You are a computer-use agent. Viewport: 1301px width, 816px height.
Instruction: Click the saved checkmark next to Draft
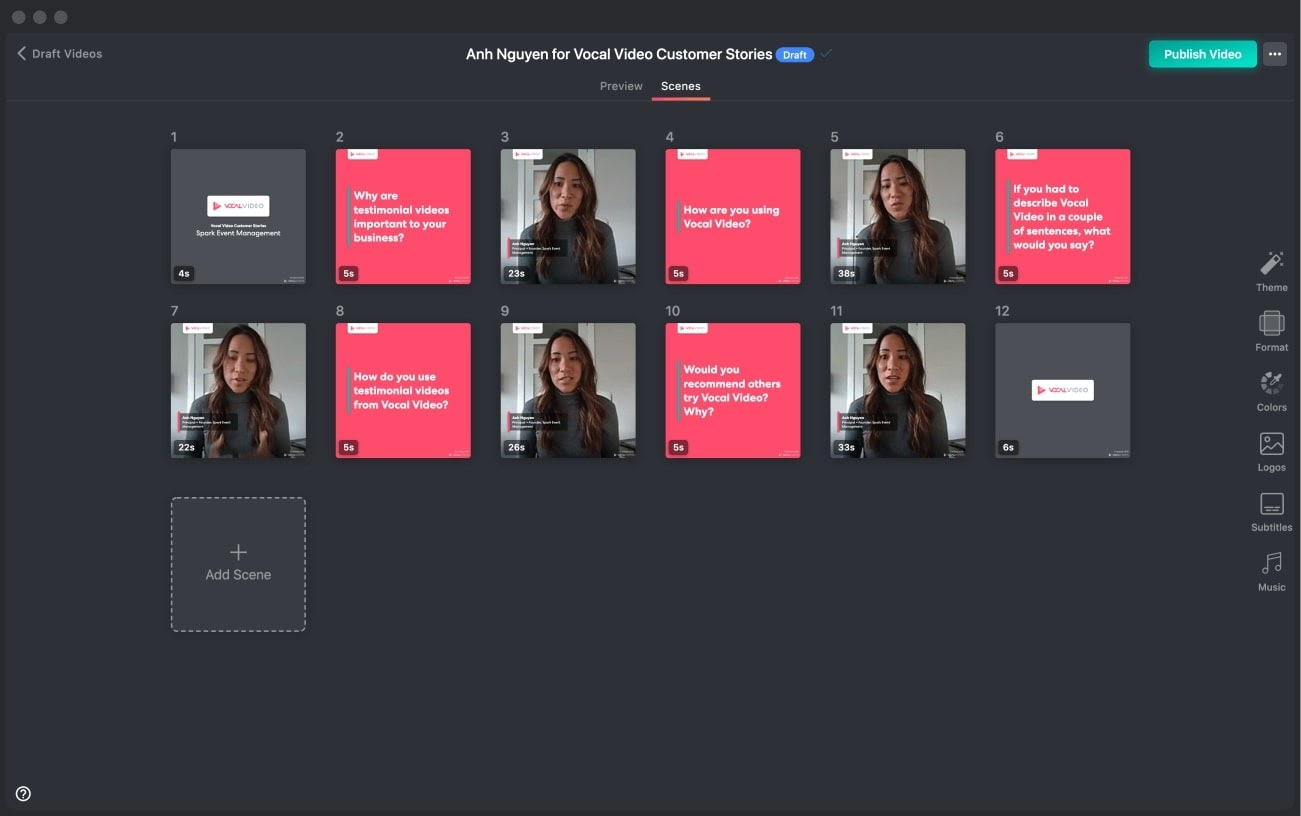click(x=826, y=54)
